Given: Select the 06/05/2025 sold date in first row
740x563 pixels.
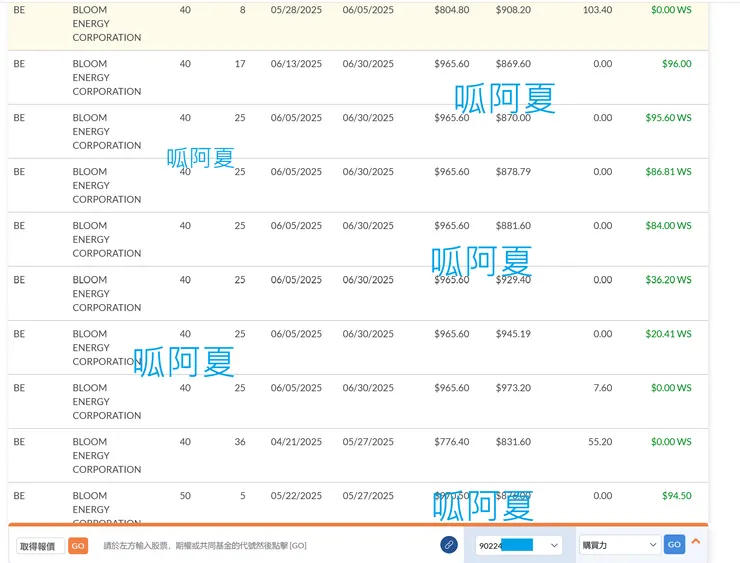Looking at the screenshot, I should [368, 10].
